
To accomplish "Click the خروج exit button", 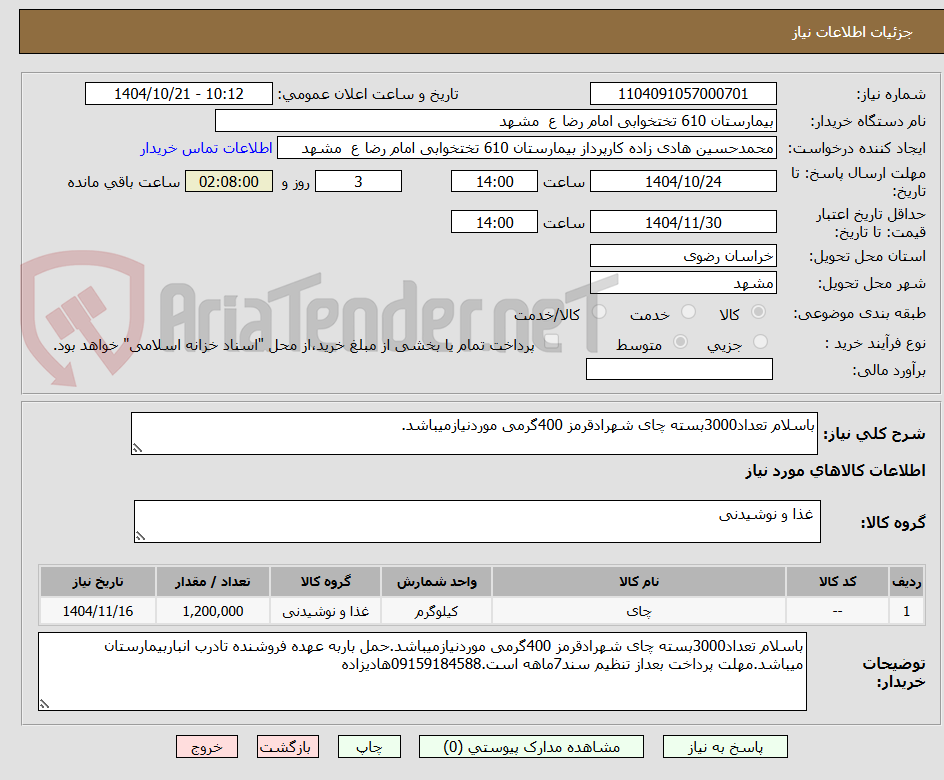I will (x=206, y=747).
